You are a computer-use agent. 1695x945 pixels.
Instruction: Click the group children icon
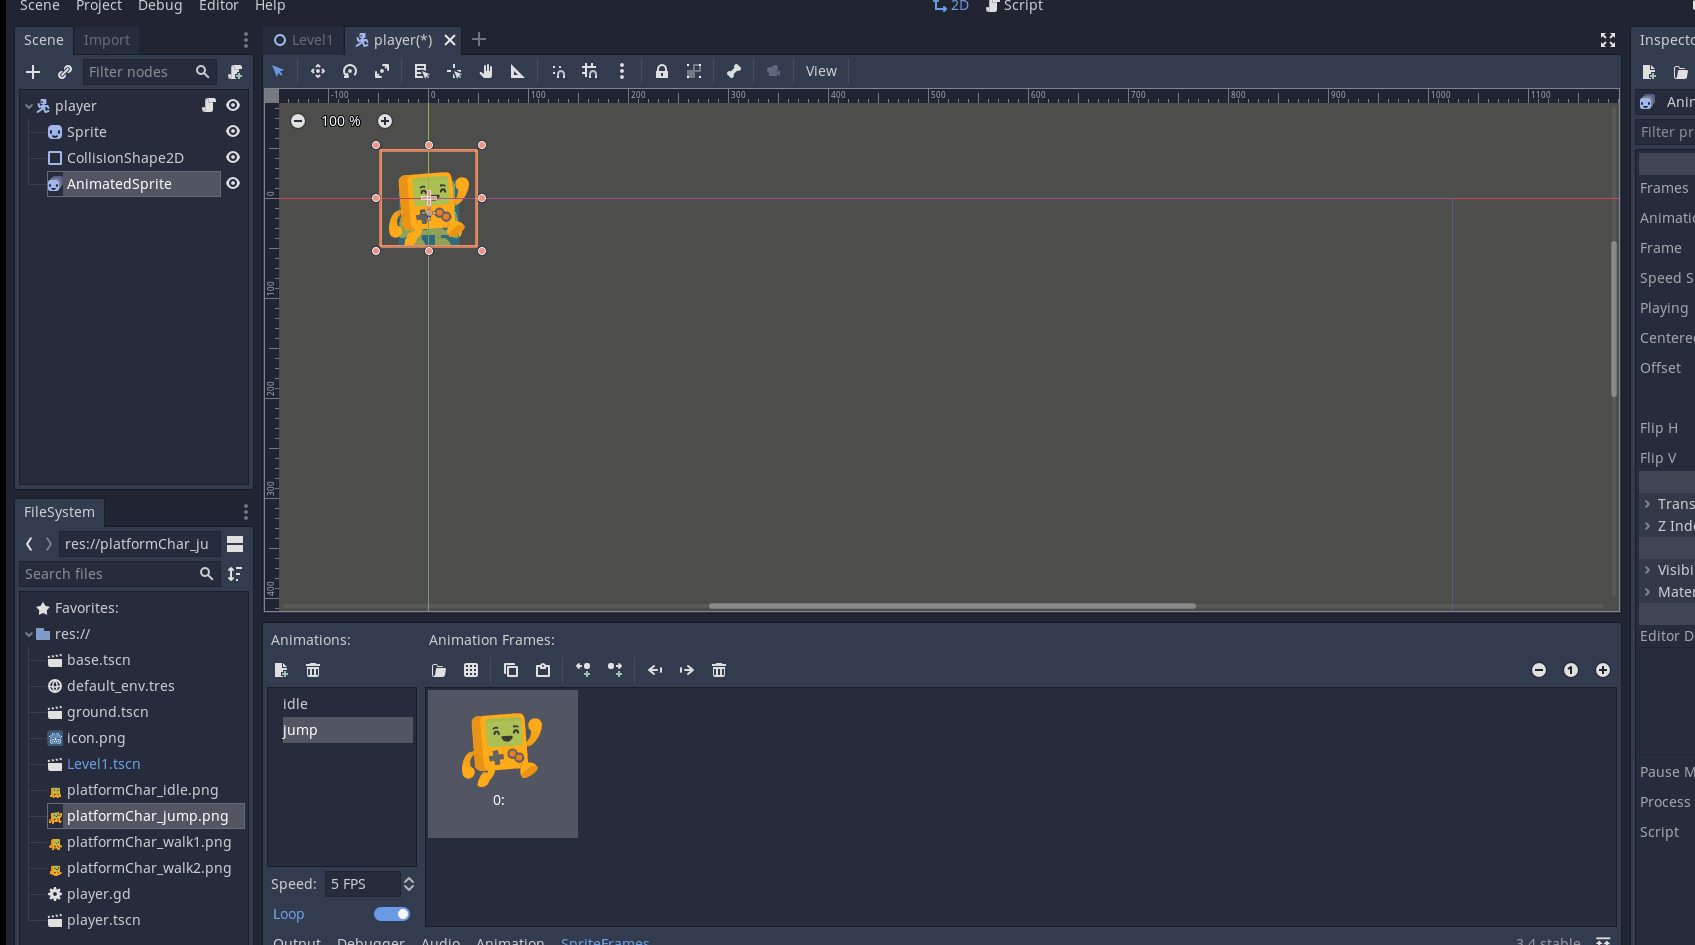694,71
